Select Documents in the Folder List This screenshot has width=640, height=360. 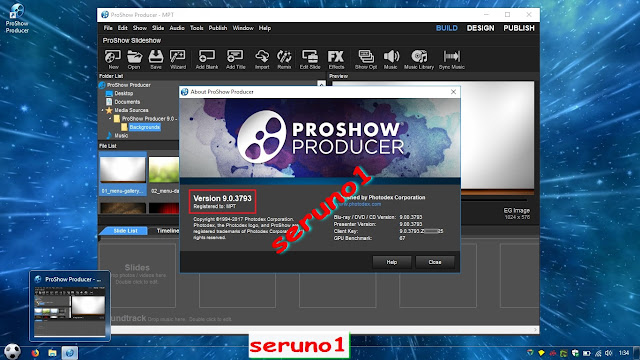[x=127, y=102]
